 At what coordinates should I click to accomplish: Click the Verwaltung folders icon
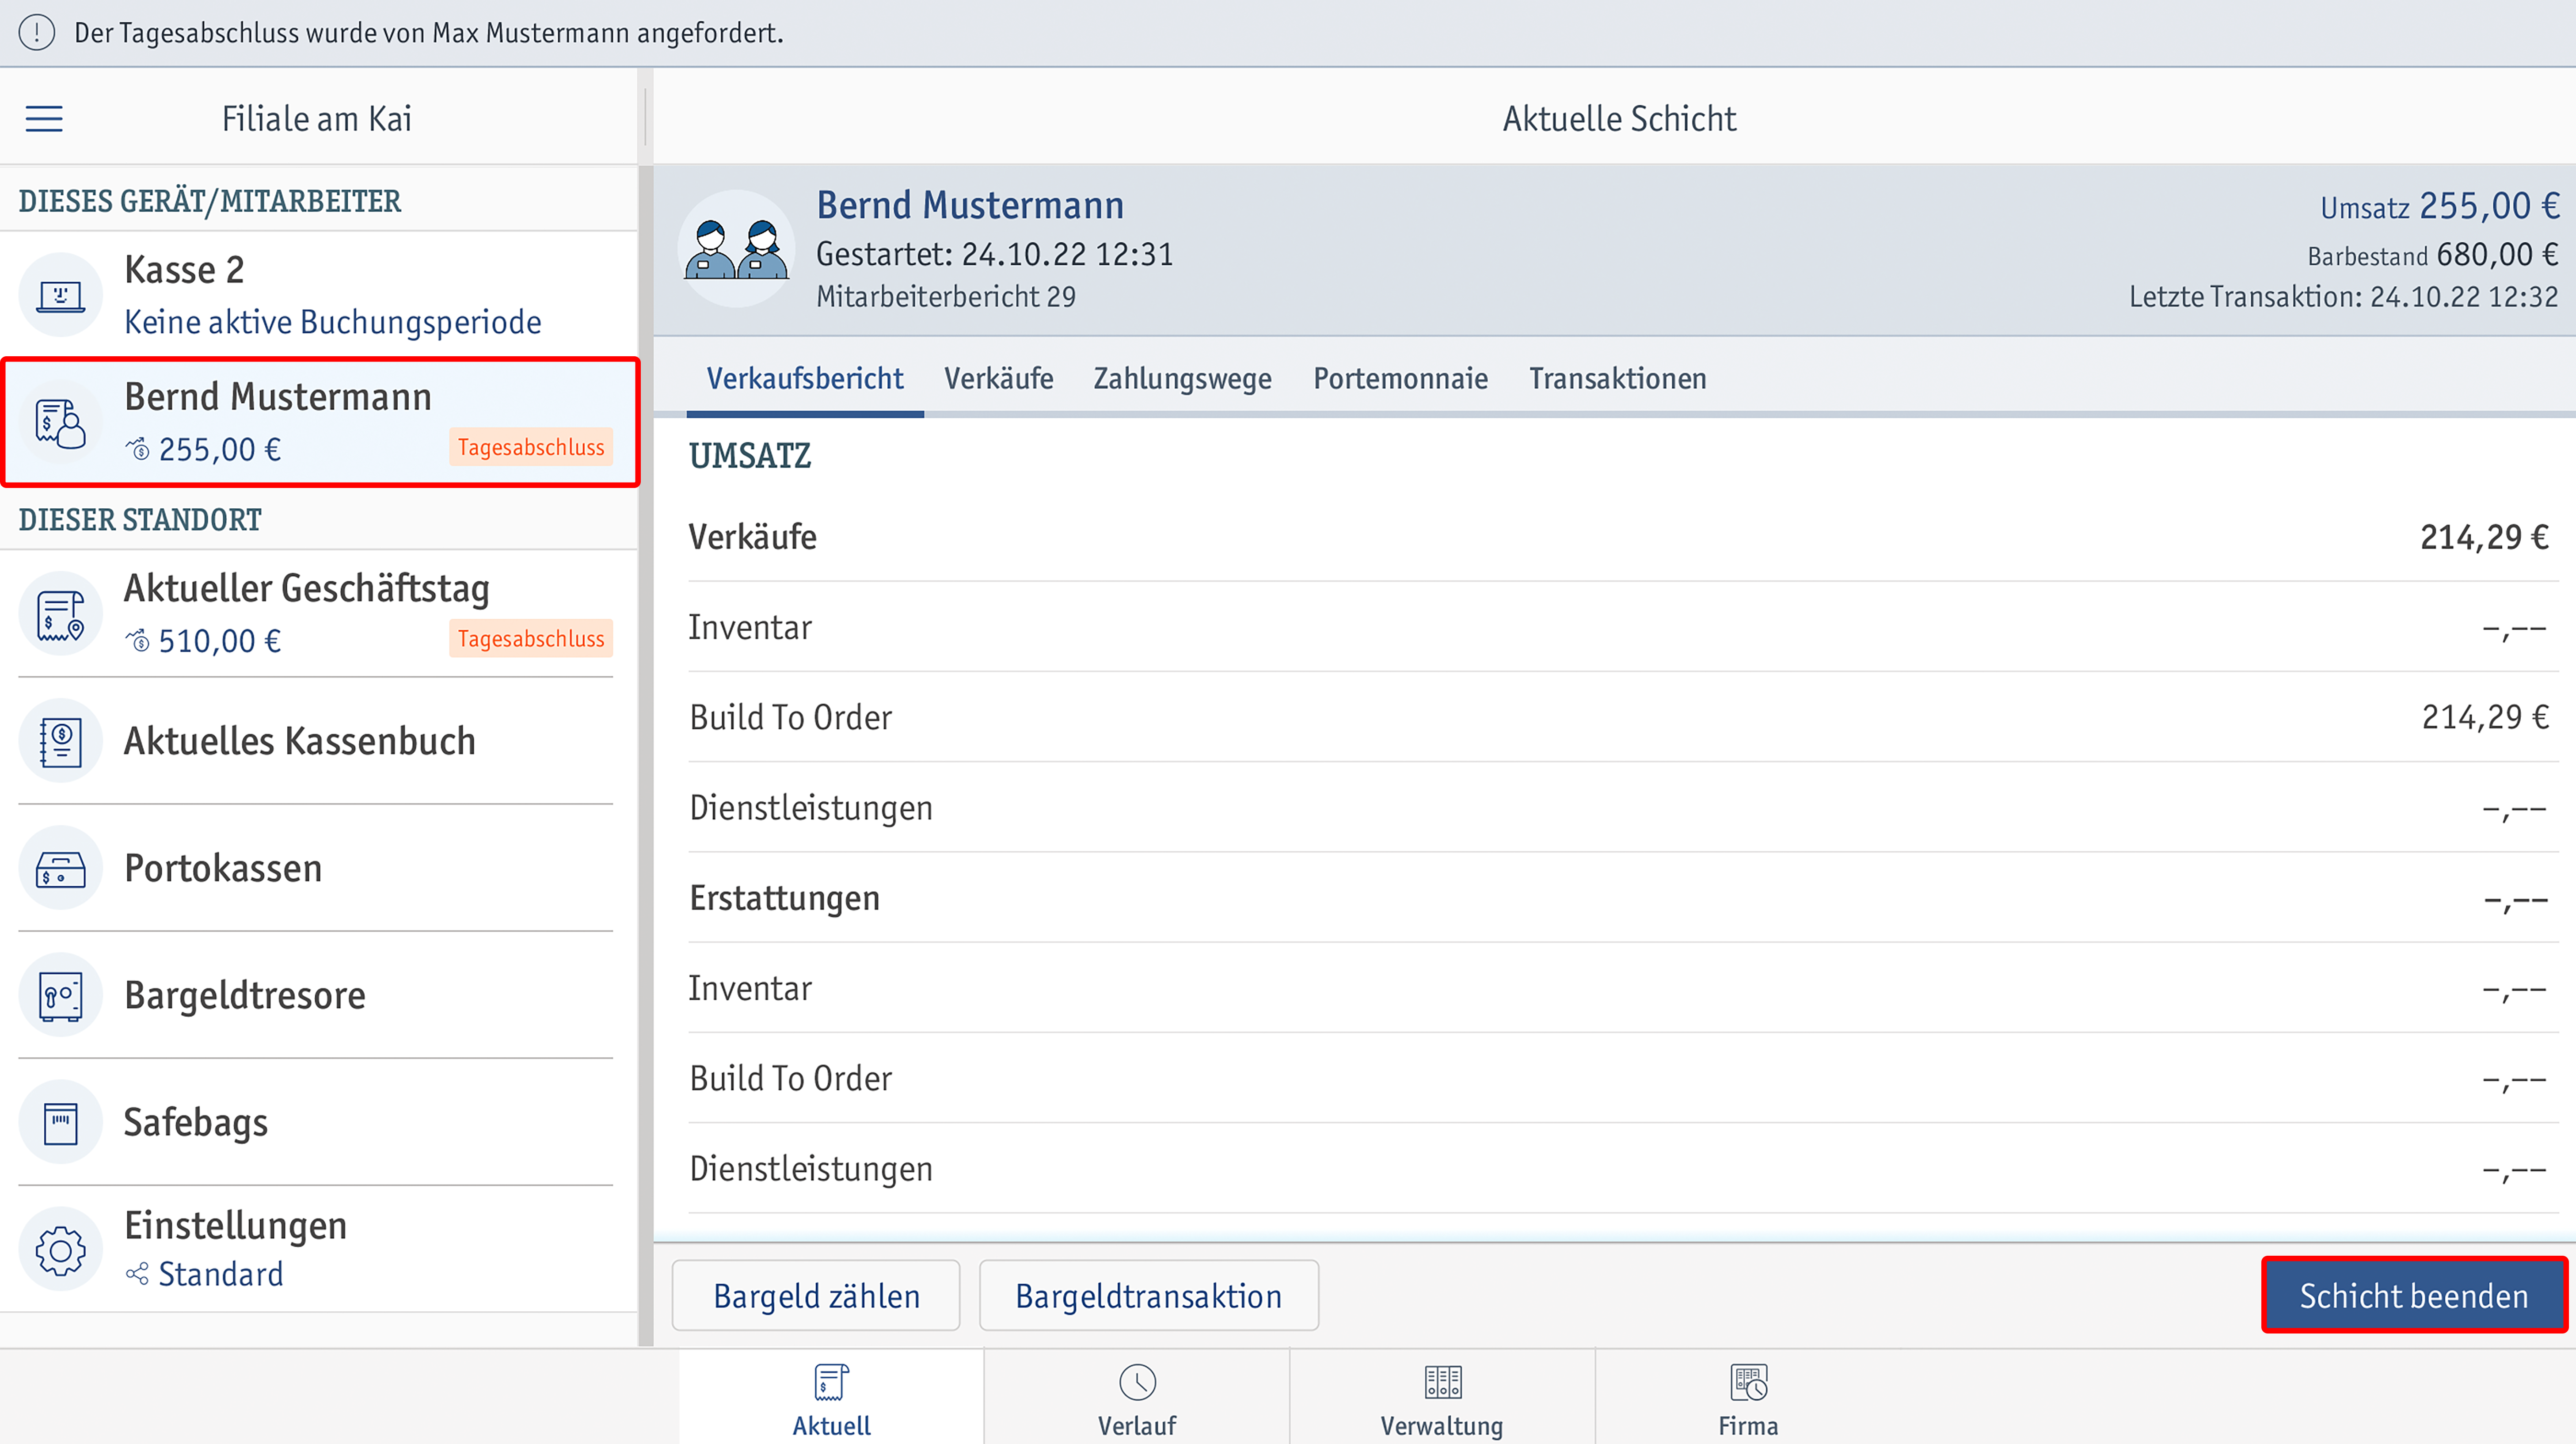(x=1442, y=1382)
